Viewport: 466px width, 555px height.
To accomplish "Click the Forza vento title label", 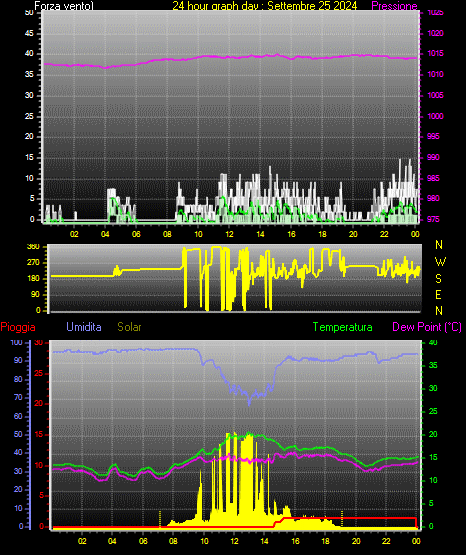I will [64, 6].
